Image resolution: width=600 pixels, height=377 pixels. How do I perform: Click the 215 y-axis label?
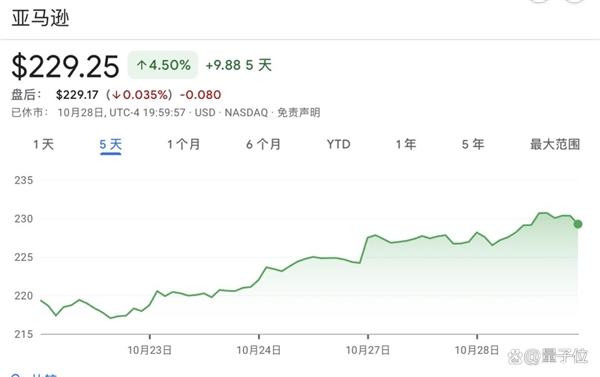[x=24, y=334]
